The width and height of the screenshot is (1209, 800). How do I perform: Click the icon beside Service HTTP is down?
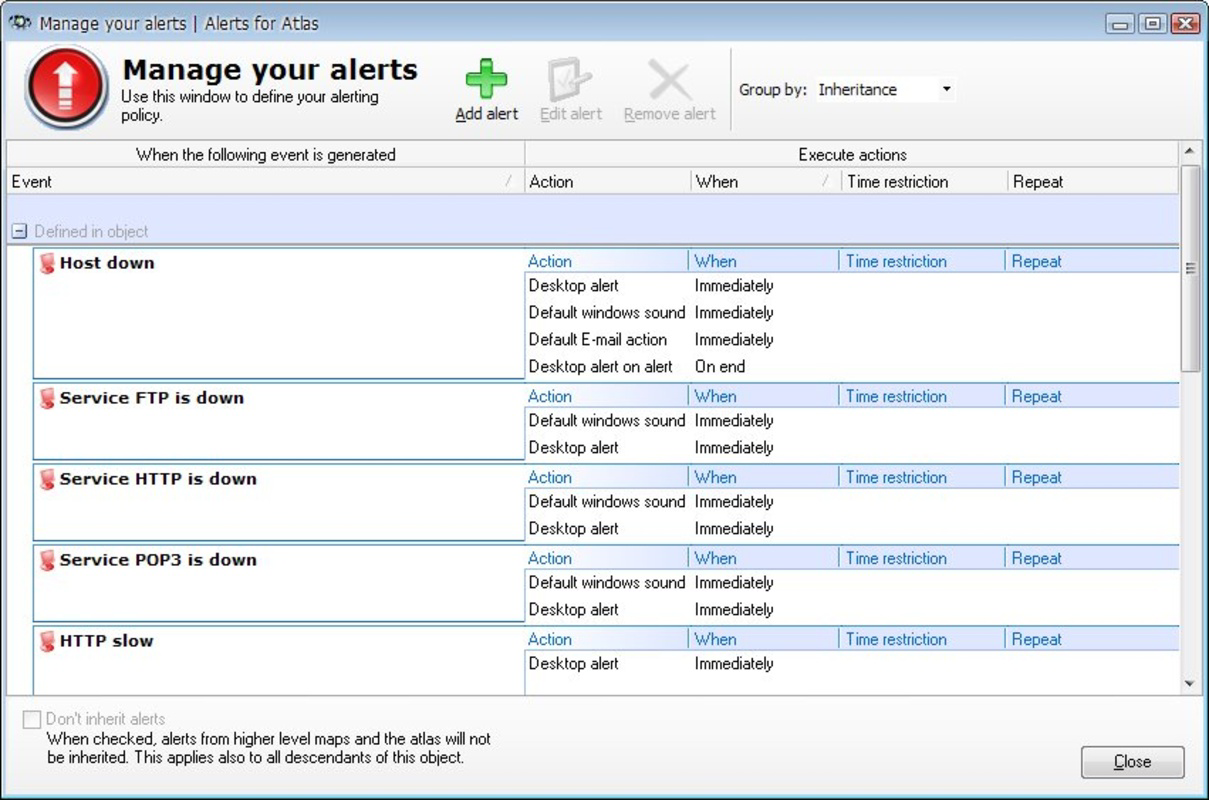click(47, 479)
